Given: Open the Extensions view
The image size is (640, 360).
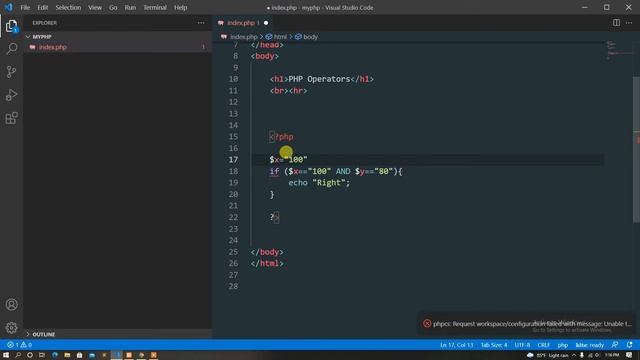Looking at the screenshot, I should 11,118.
